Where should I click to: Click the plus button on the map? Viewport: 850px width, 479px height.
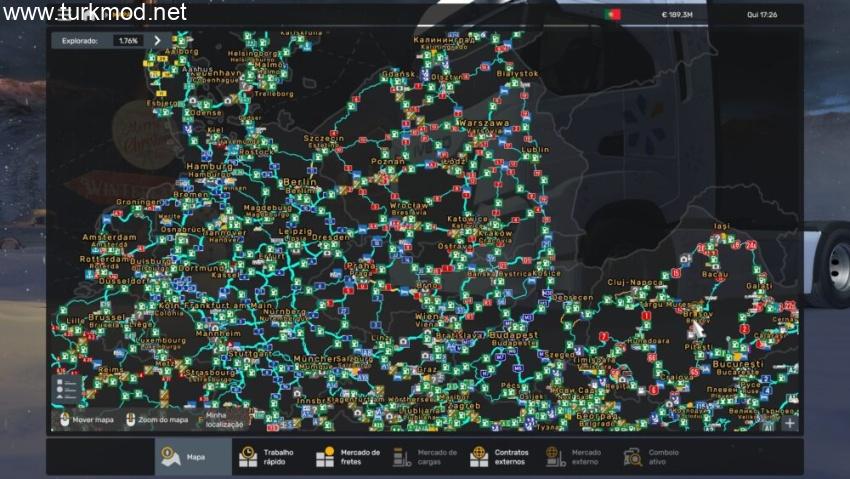click(x=789, y=423)
